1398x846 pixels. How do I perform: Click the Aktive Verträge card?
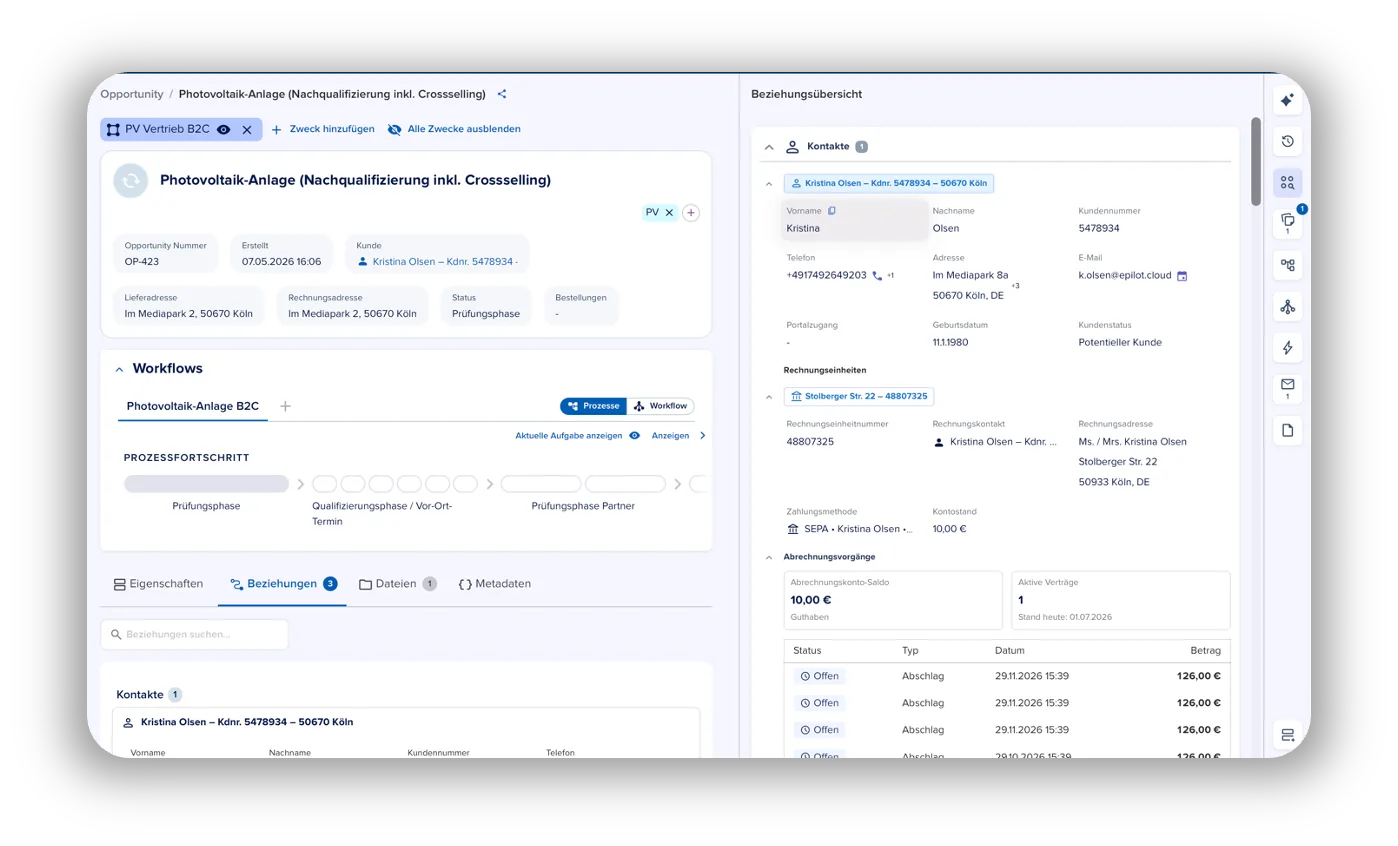tap(1120, 600)
